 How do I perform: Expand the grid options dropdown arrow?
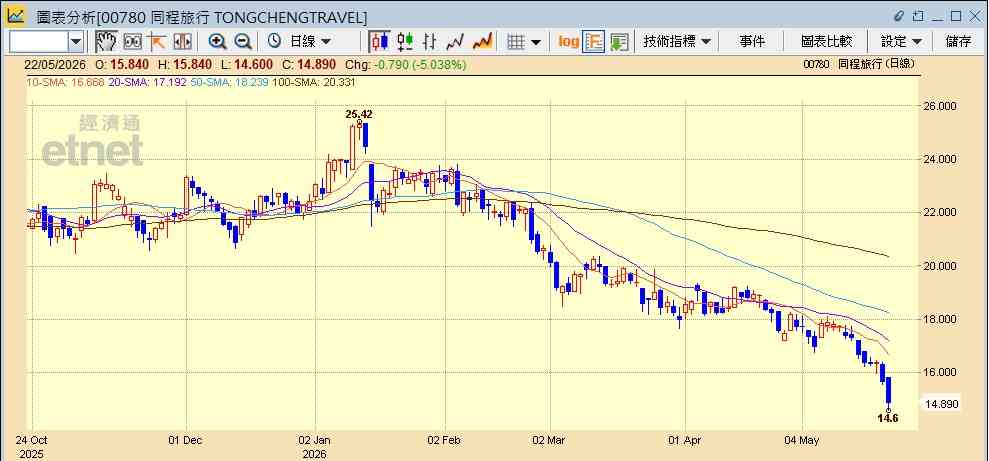tap(536, 42)
